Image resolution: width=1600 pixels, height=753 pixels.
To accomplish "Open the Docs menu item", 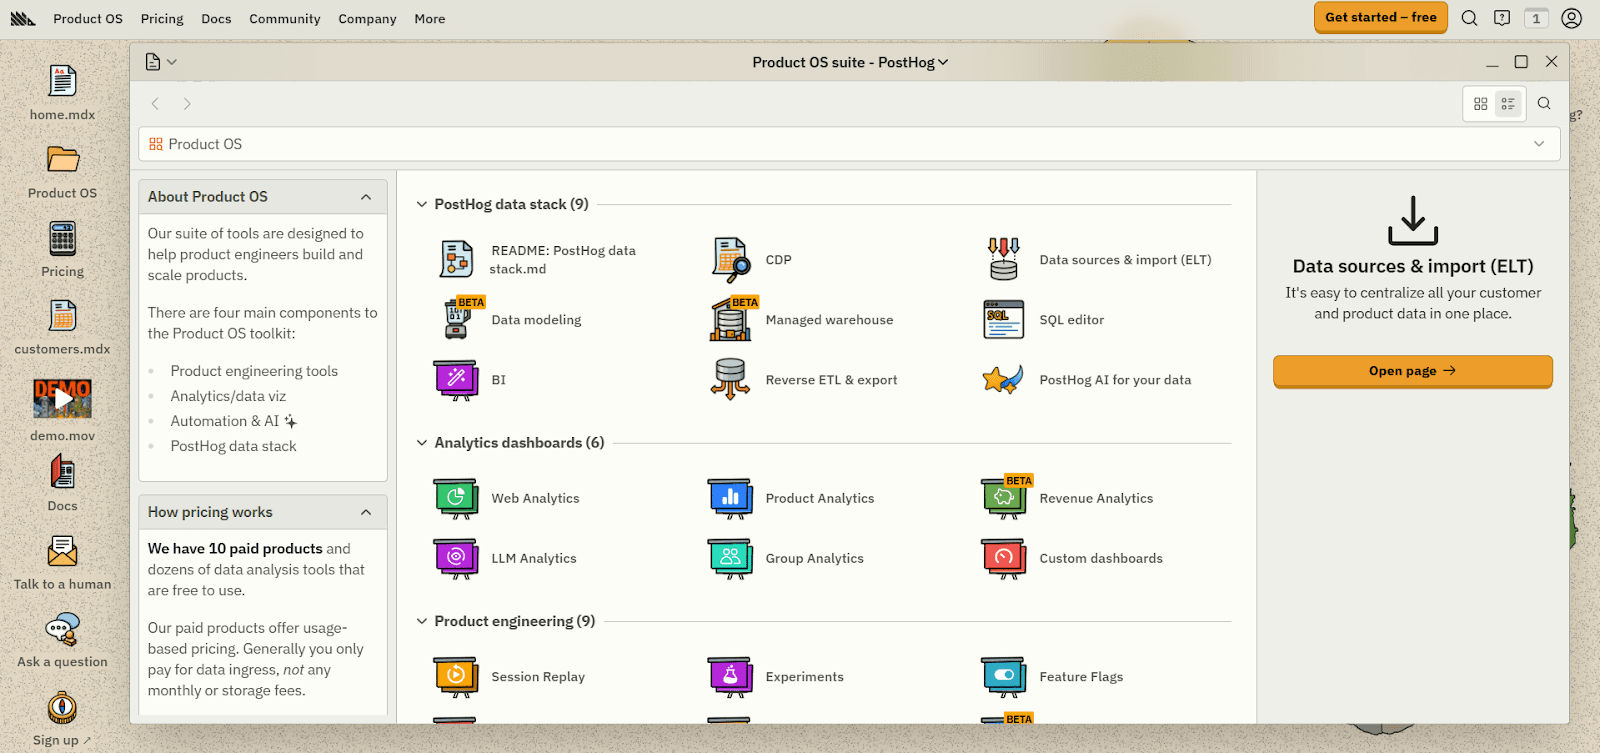I will pos(216,19).
